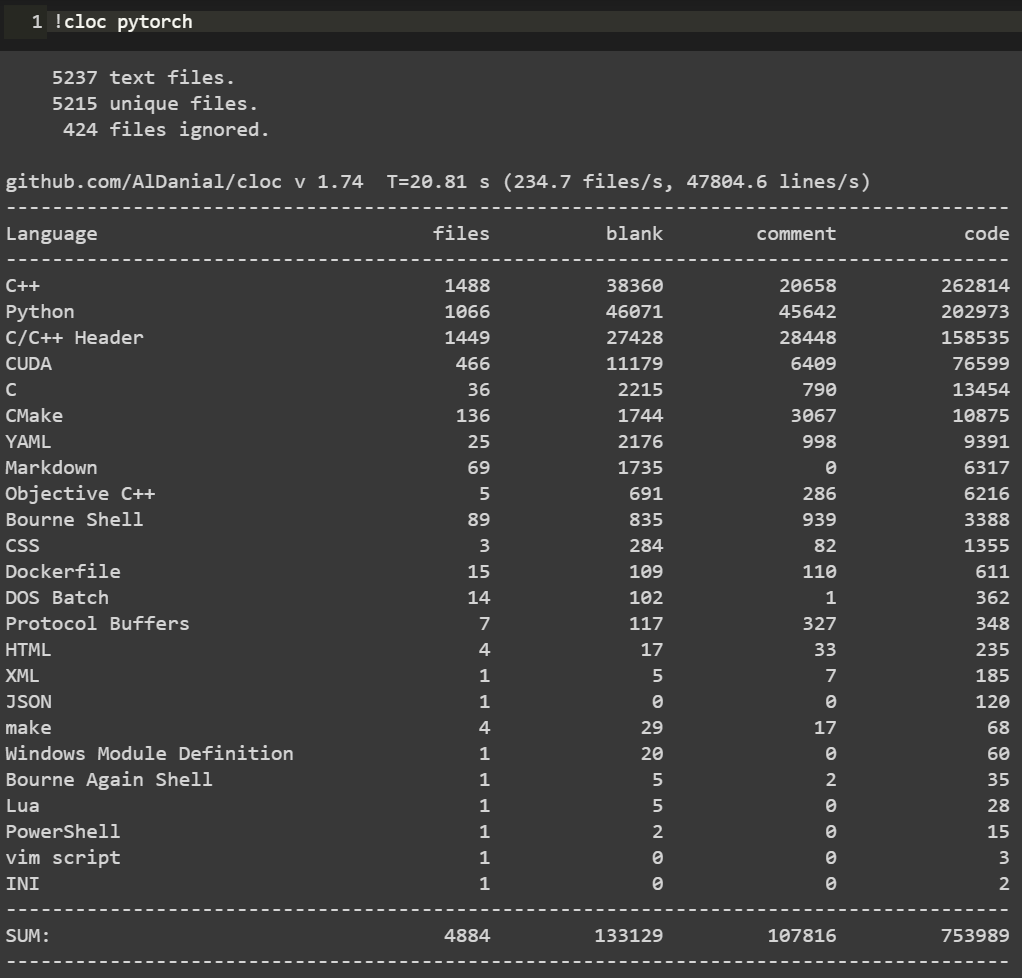Click the '5237 text files.' output line

[x=143, y=78]
